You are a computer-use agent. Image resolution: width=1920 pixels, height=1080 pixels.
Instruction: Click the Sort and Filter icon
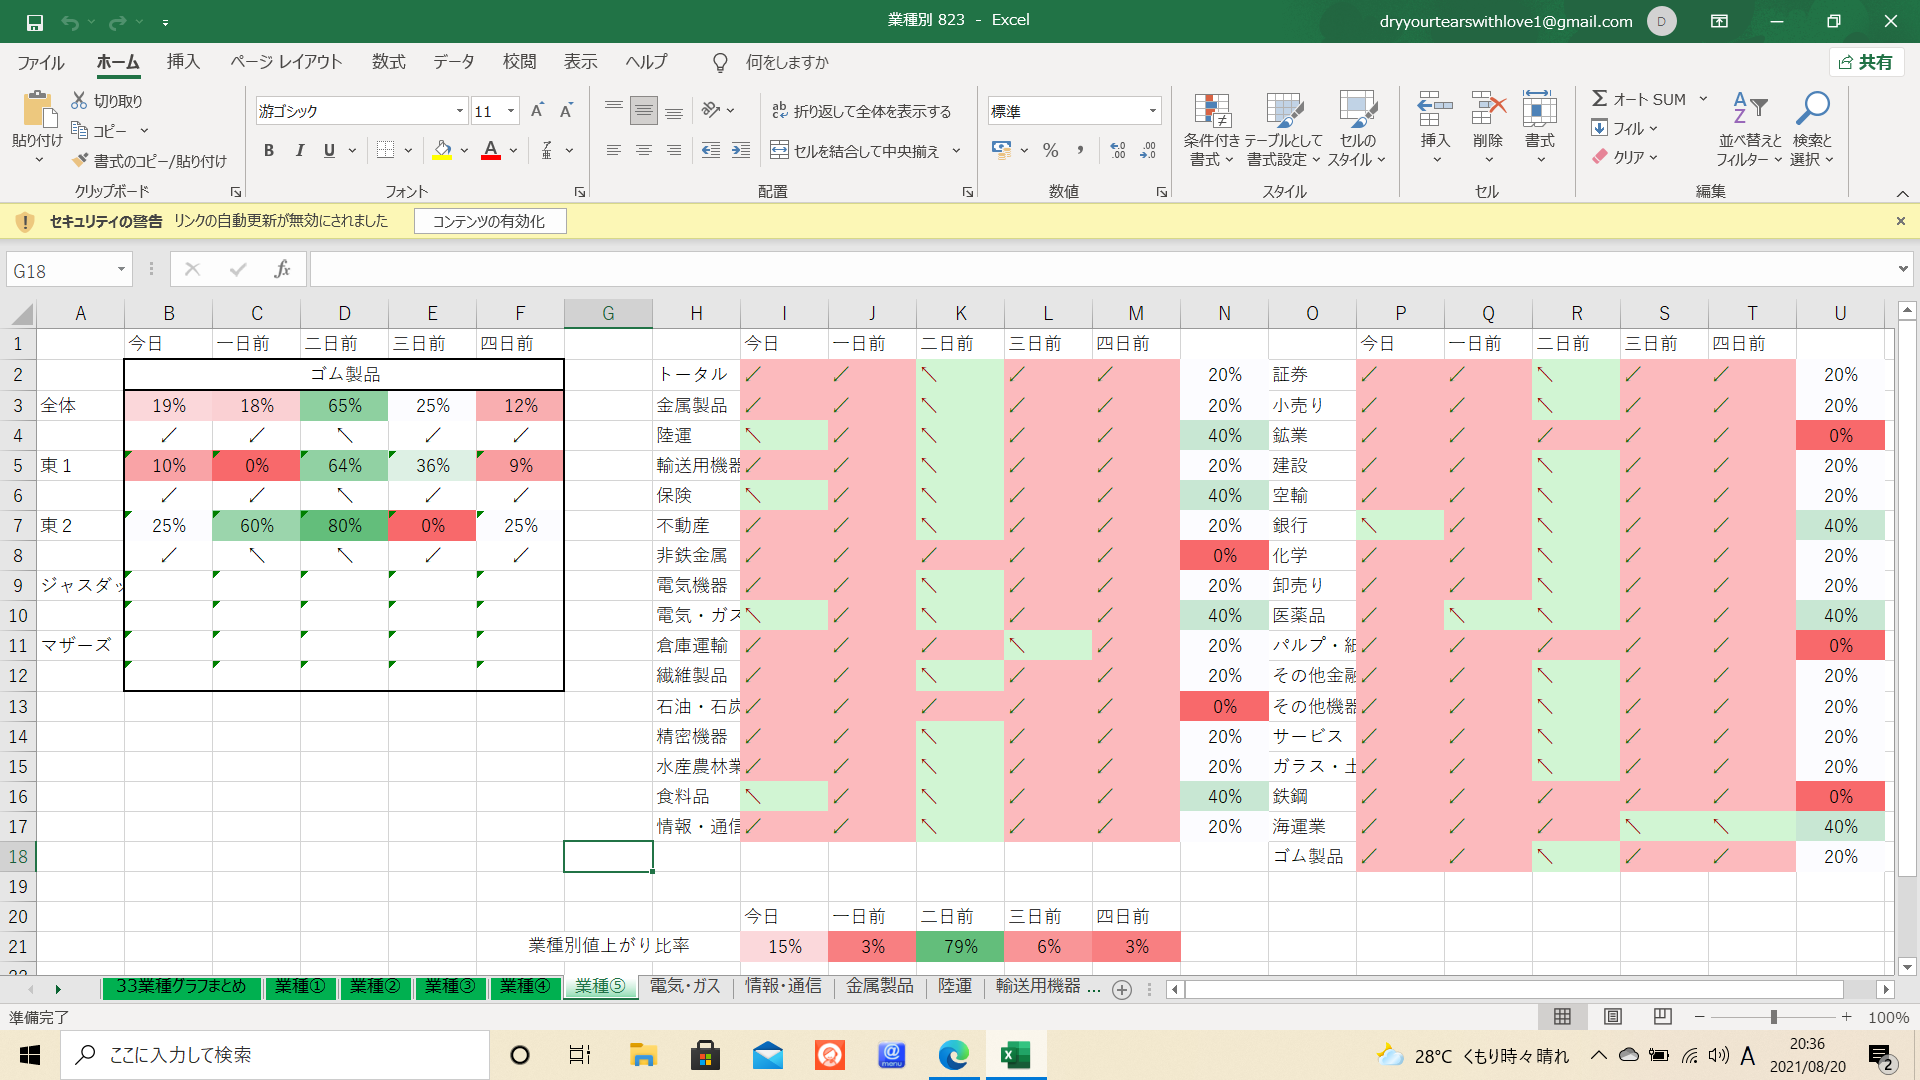tap(1749, 109)
